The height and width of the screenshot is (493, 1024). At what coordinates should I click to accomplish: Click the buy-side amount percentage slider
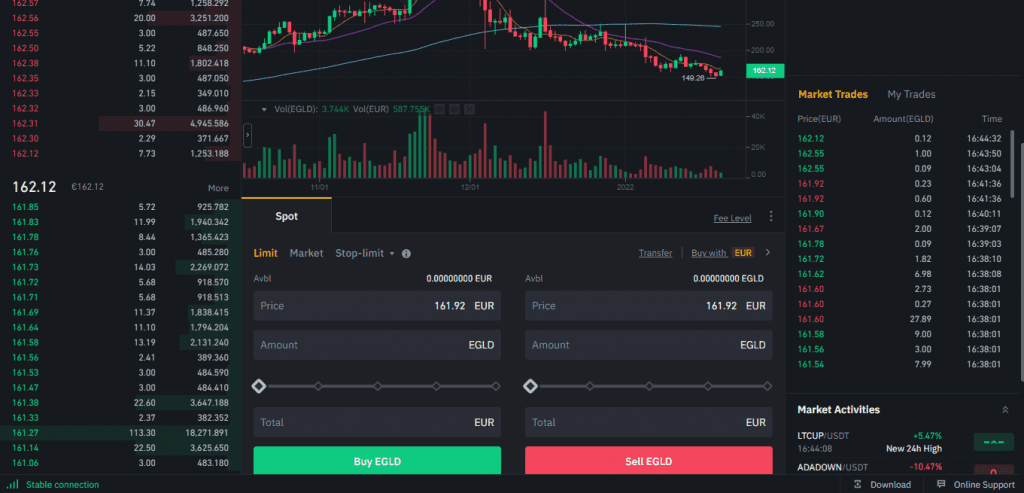377,386
